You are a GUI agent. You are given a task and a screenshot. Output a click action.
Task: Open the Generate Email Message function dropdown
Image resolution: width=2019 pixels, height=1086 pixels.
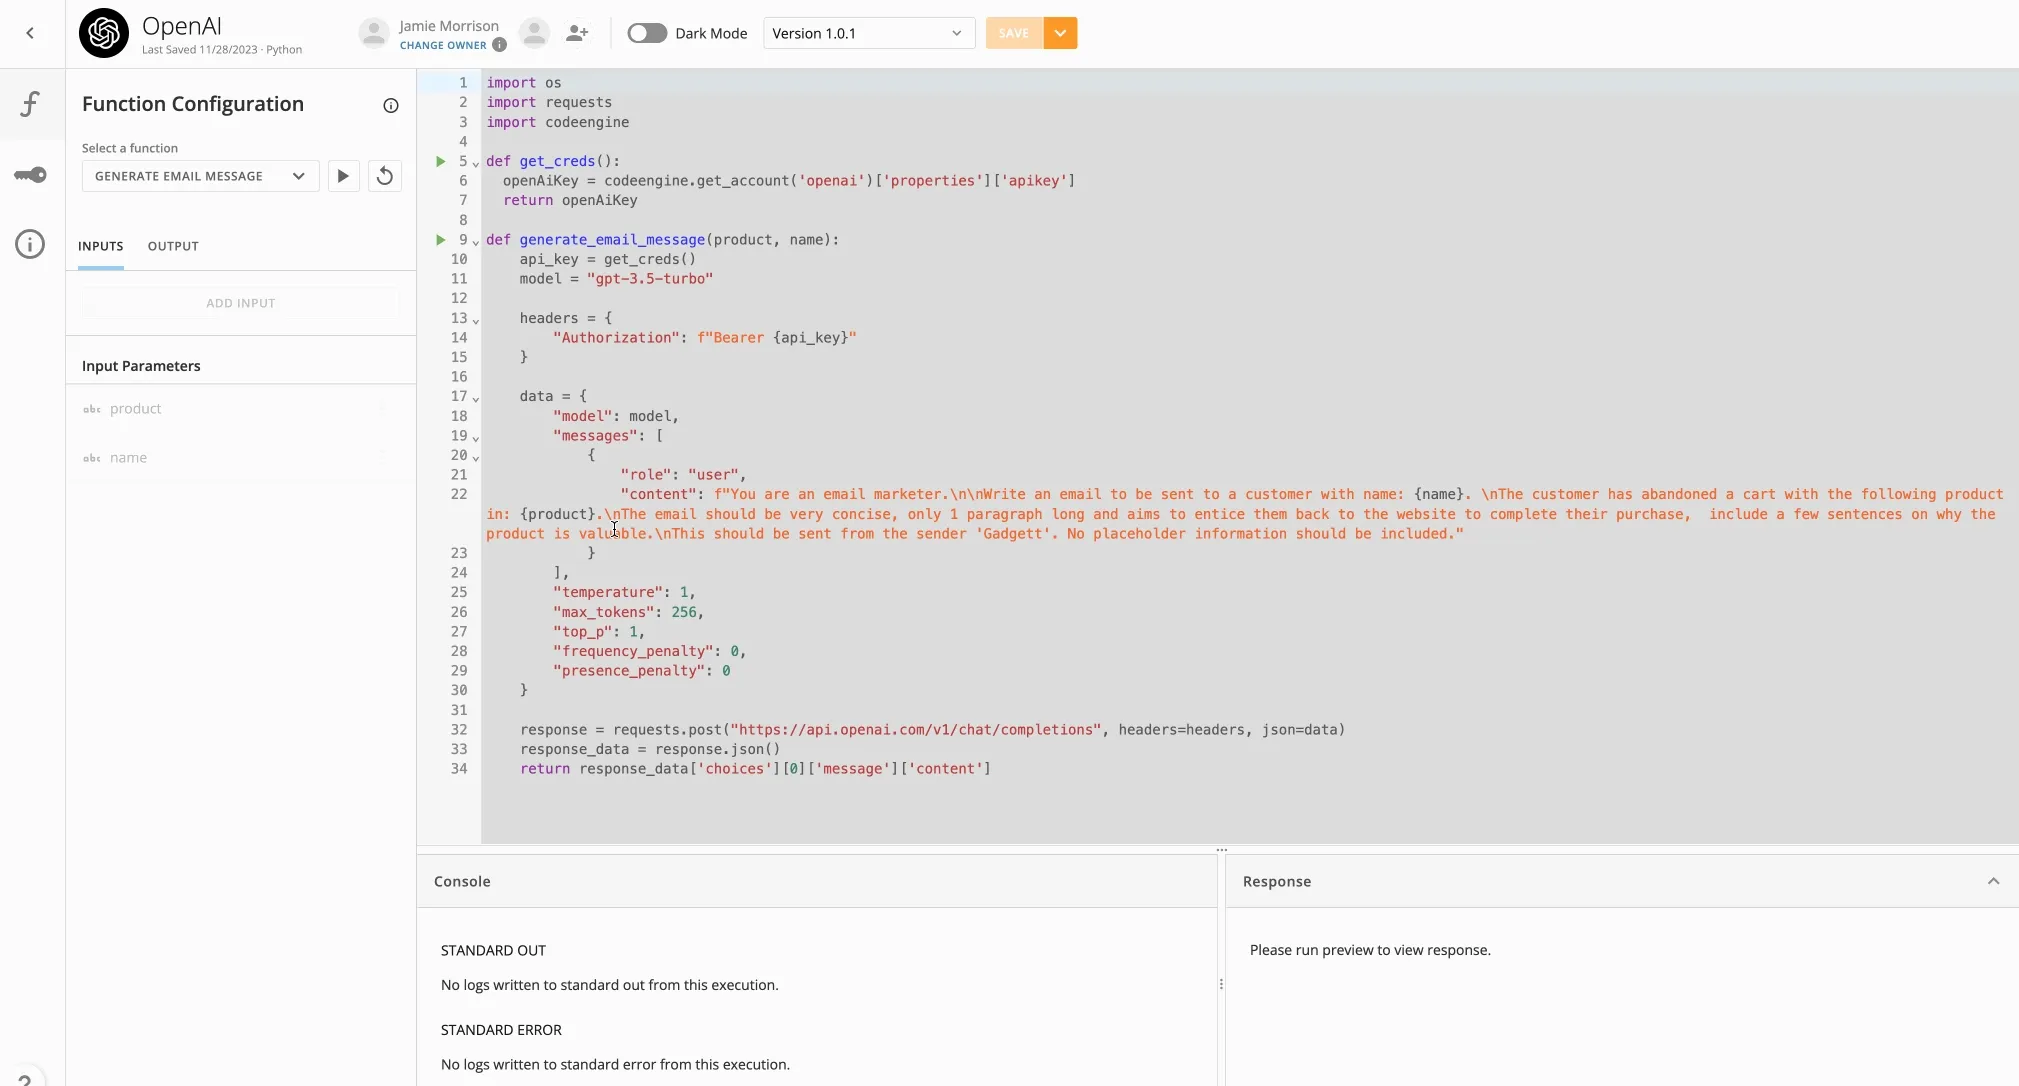pyautogui.click(x=200, y=176)
